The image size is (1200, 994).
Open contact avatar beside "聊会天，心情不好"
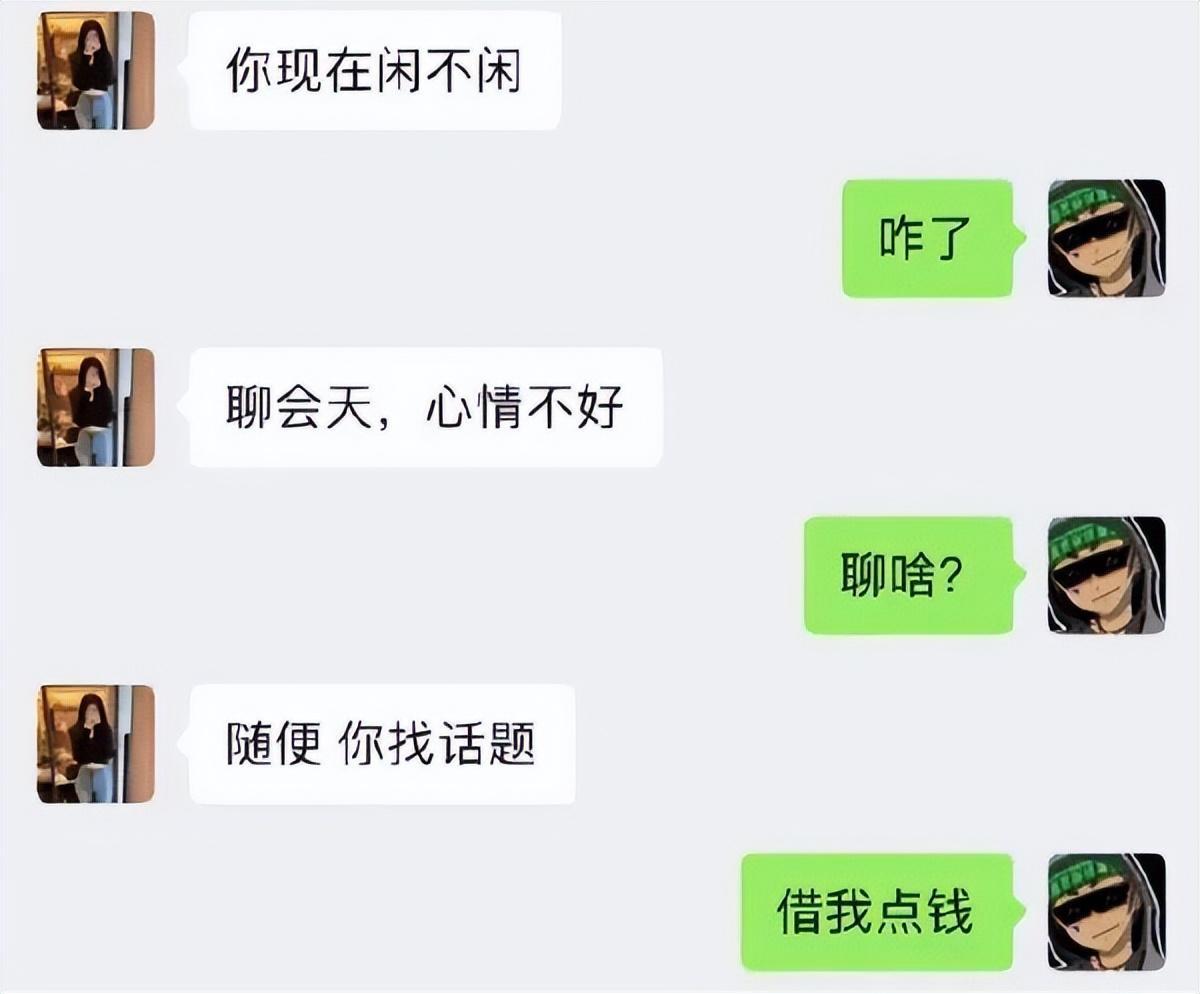(96, 407)
